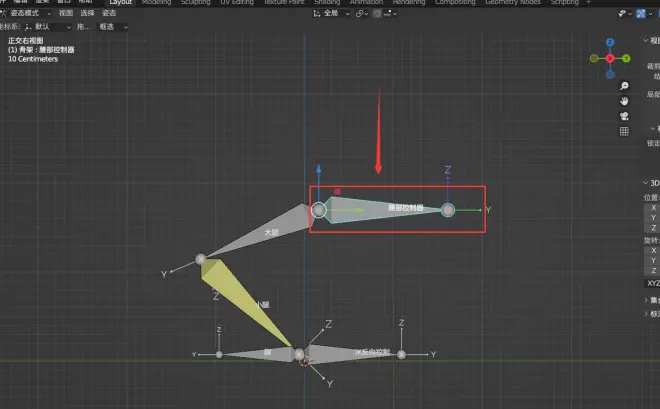Image resolution: width=660 pixels, height=409 pixels.
Task: Click the pan hand viewport icon
Action: point(624,101)
